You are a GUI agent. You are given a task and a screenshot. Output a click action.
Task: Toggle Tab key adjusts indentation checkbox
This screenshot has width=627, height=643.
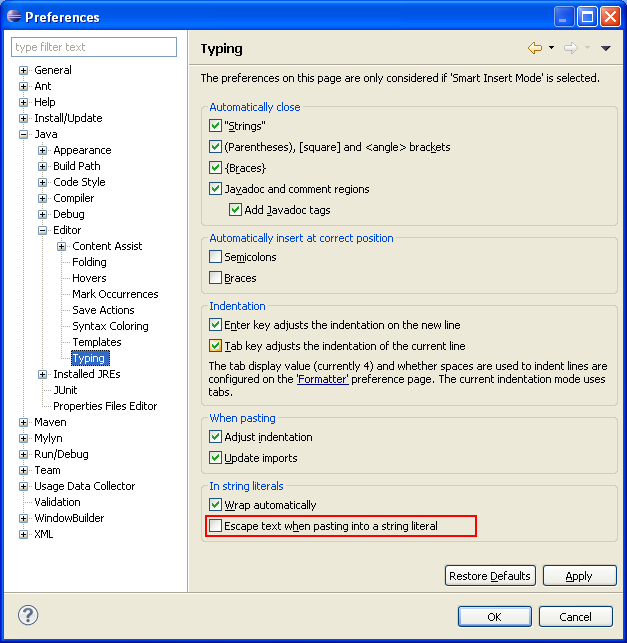[x=215, y=346]
